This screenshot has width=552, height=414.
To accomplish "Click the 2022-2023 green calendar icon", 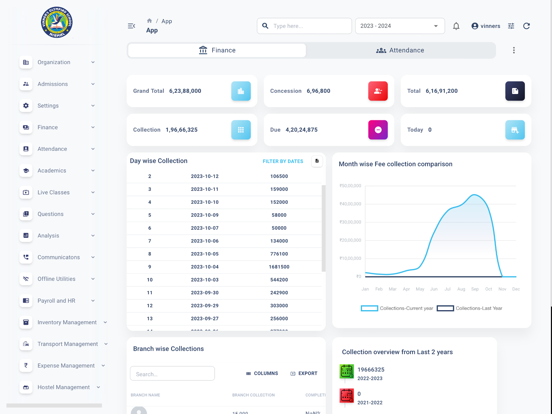I will click(x=346, y=372).
